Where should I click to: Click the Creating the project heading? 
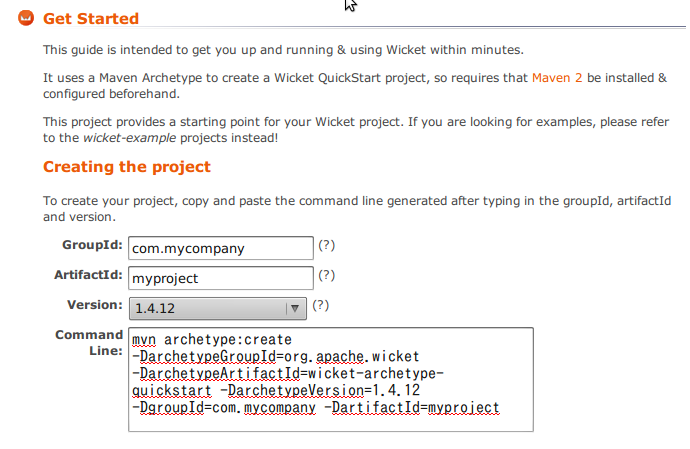(127, 167)
